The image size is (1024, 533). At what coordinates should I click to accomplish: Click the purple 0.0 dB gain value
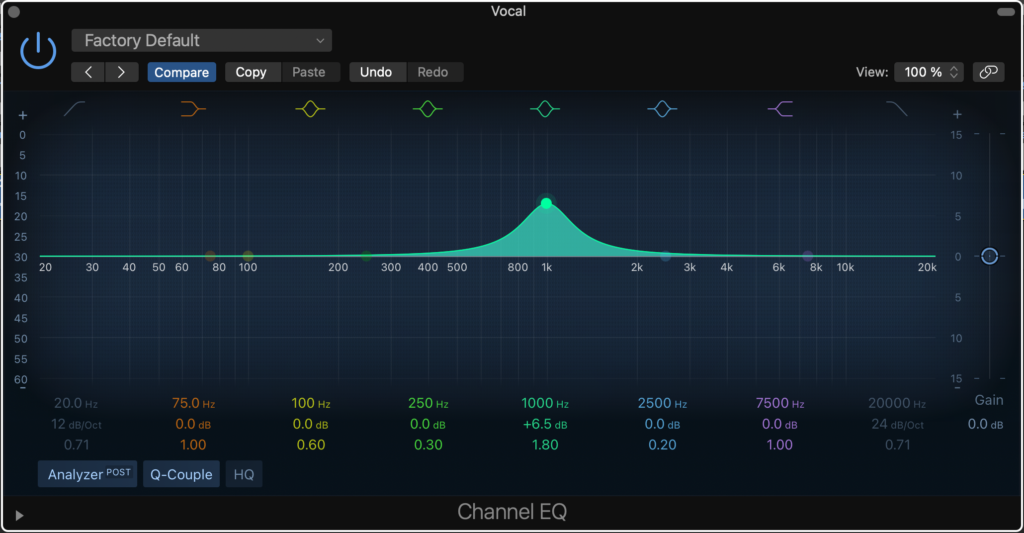780,424
